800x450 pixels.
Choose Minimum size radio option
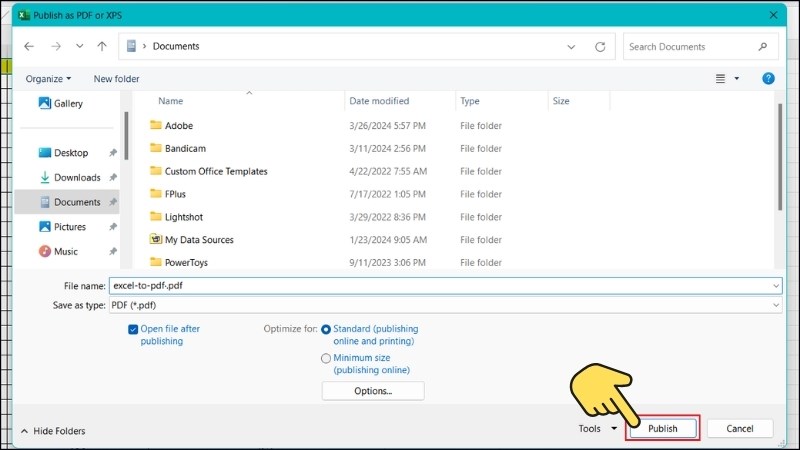pyautogui.click(x=326, y=358)
